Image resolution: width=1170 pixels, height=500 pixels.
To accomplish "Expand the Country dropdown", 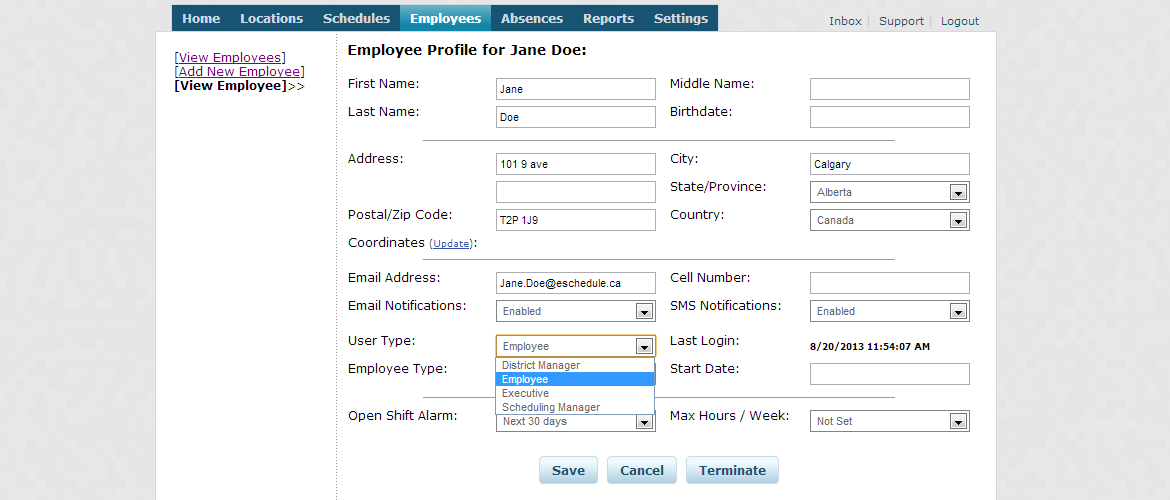I will (x=889, y=220).
